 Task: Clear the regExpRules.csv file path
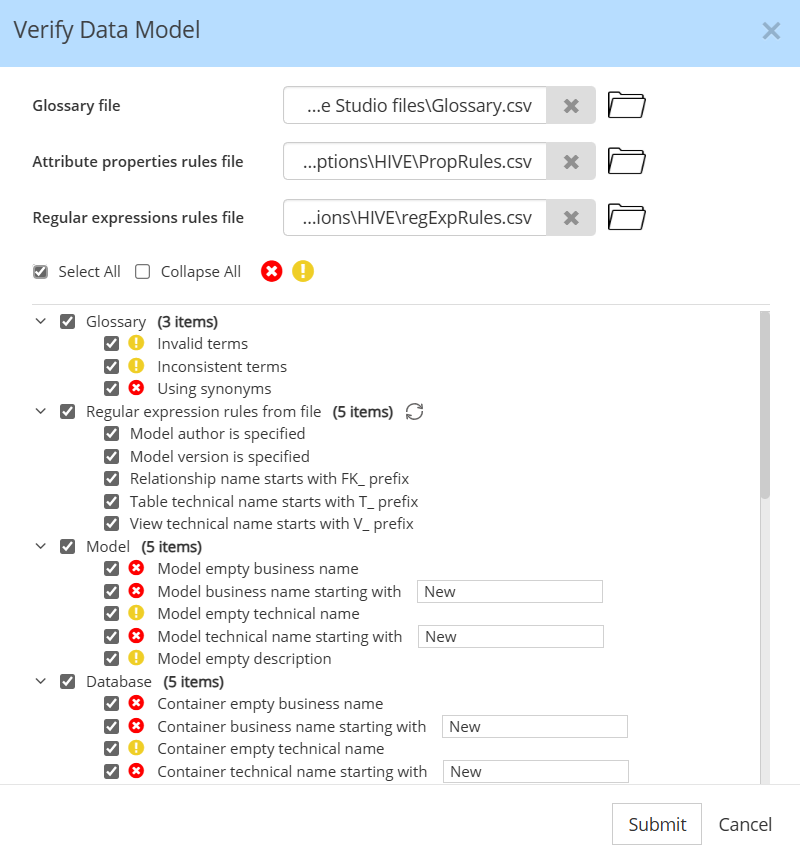tap(571, 218)
